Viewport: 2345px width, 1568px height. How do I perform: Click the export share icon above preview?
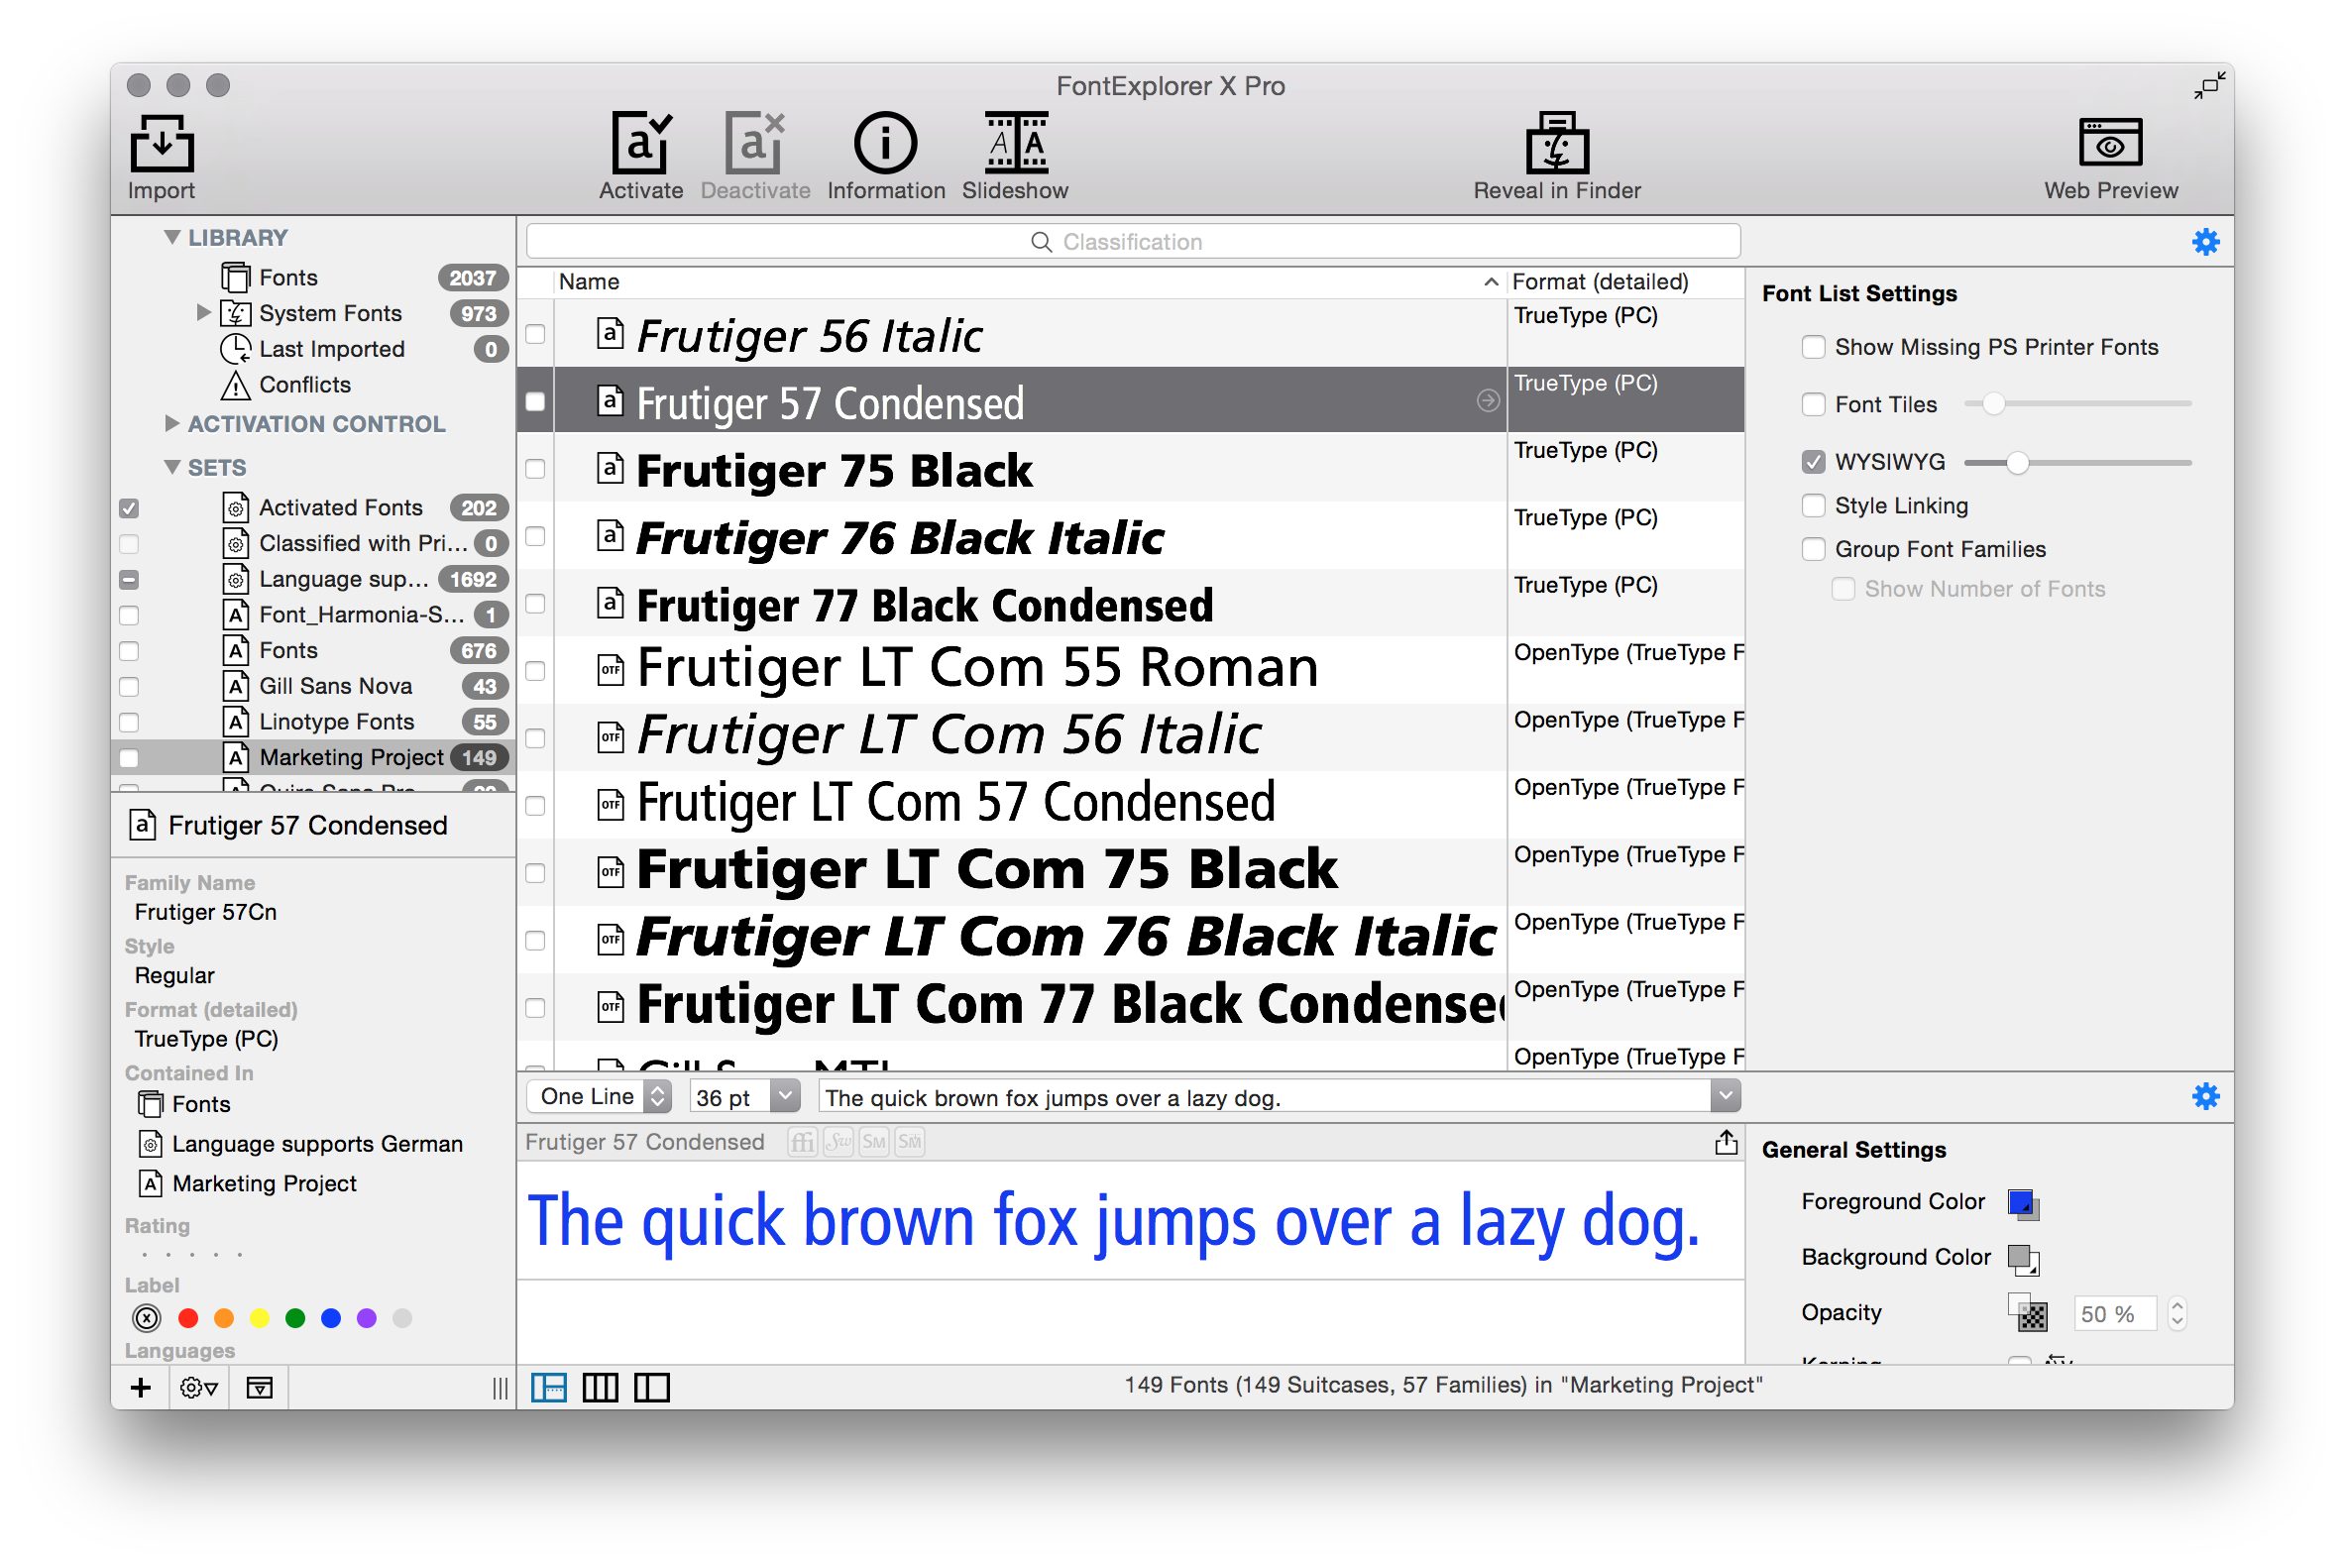coord(1725,1142)
